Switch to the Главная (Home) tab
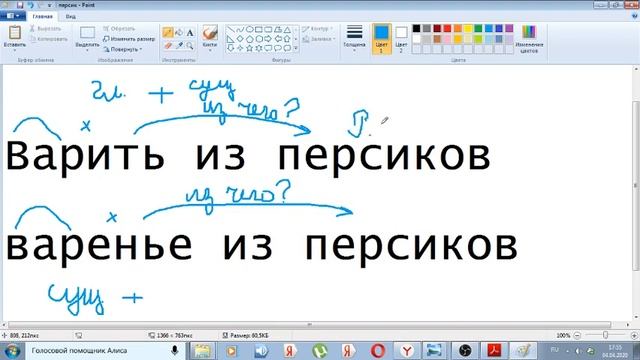Viewport: 640px width, 360px height. click(42, 16)
